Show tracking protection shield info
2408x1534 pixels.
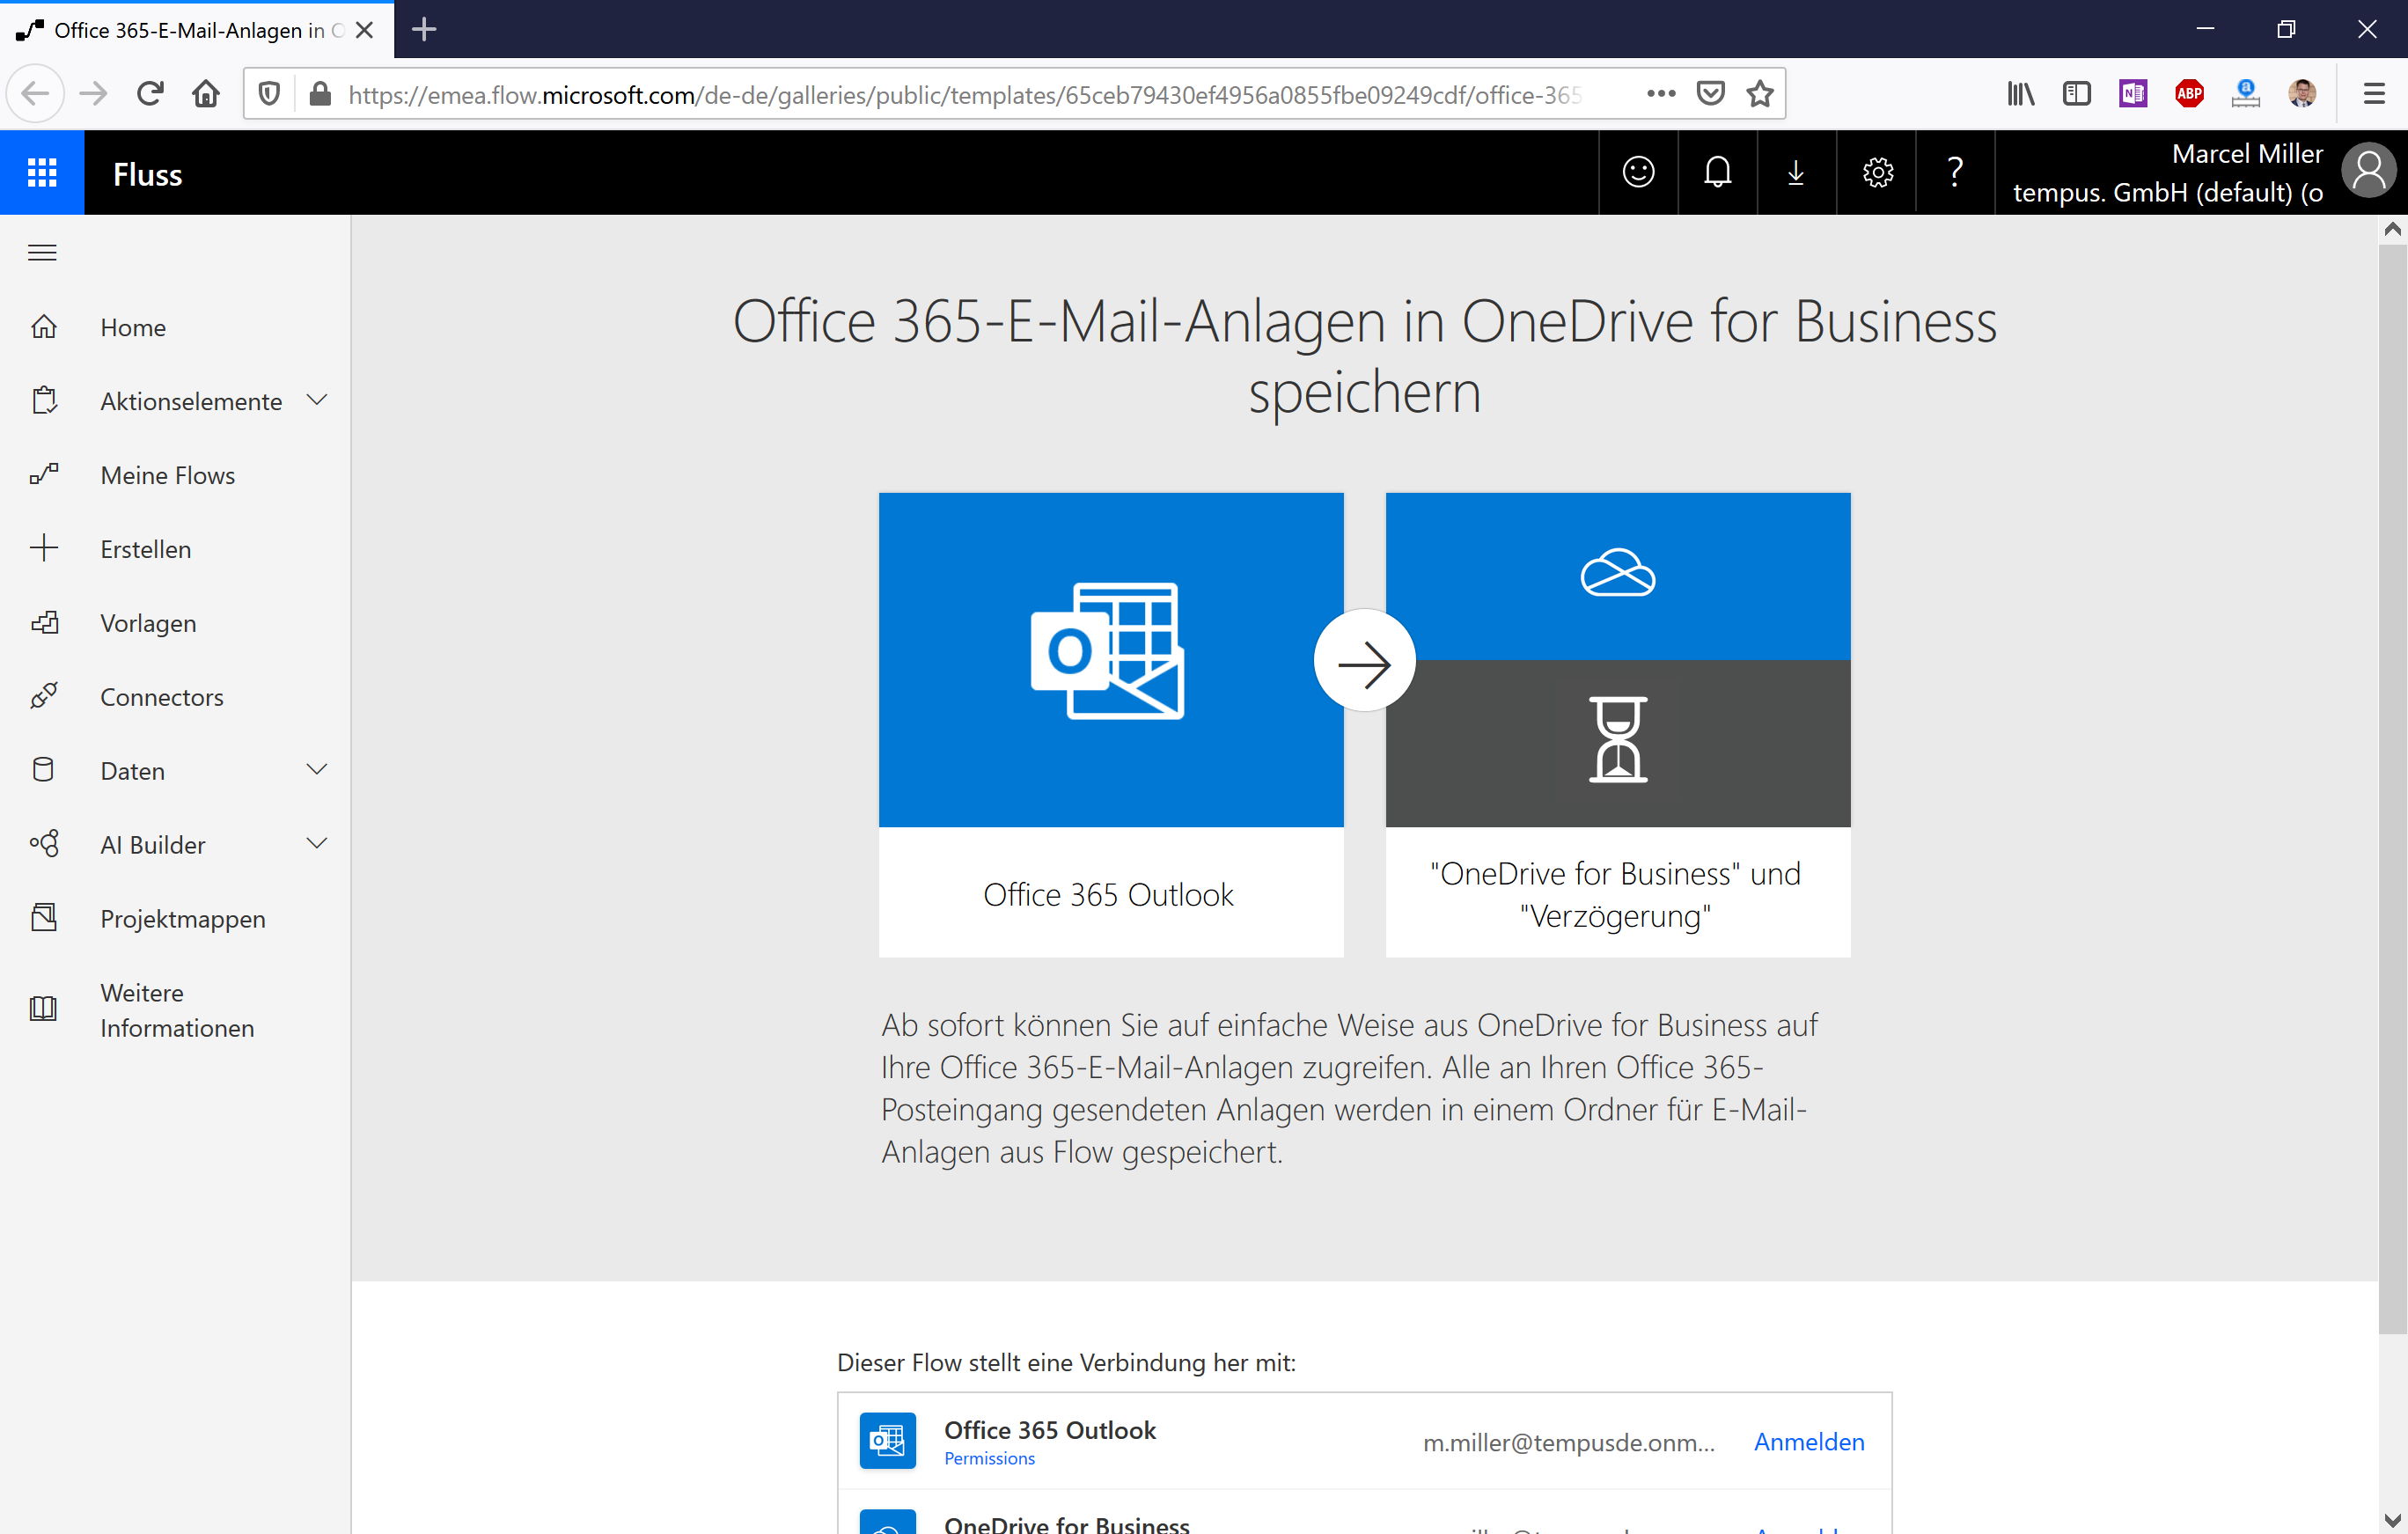[x=269, y=94]
